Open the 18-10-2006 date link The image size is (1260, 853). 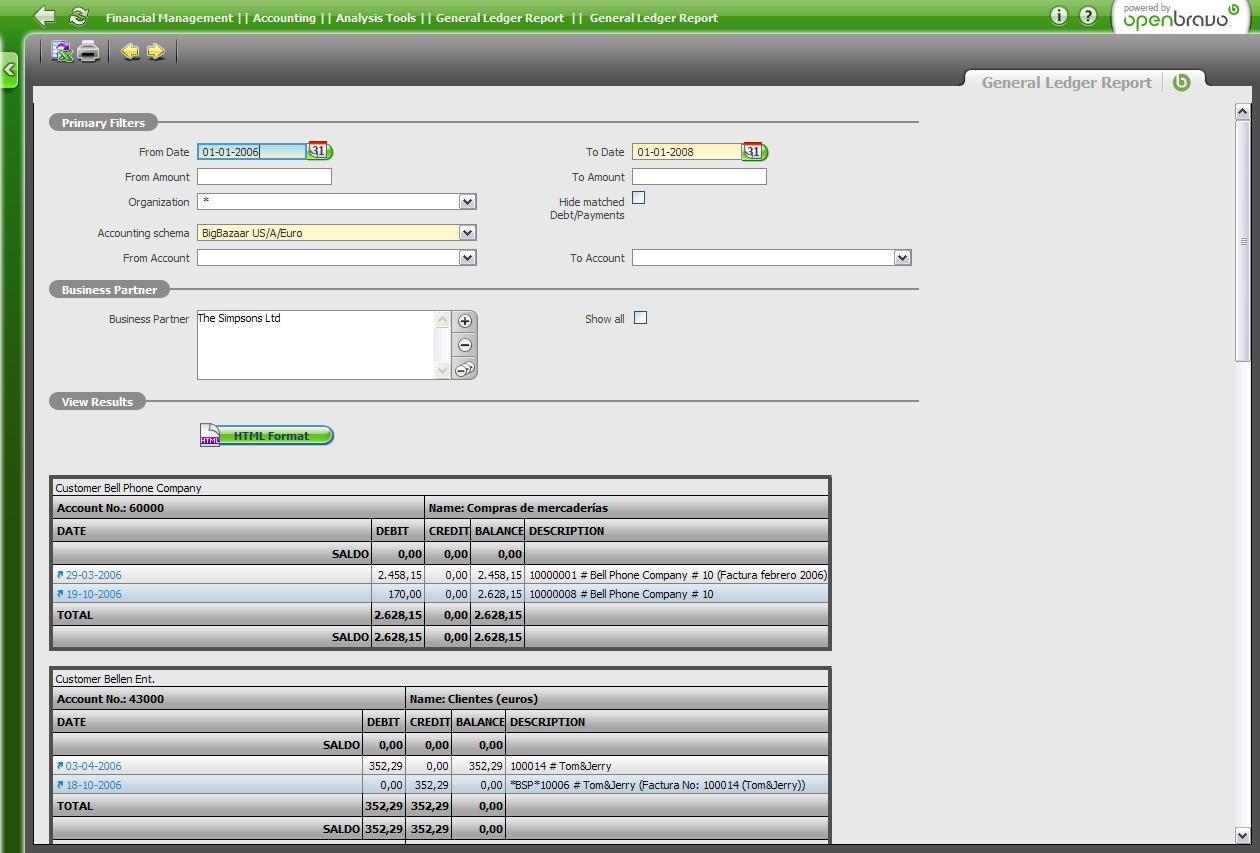point(94,785)
